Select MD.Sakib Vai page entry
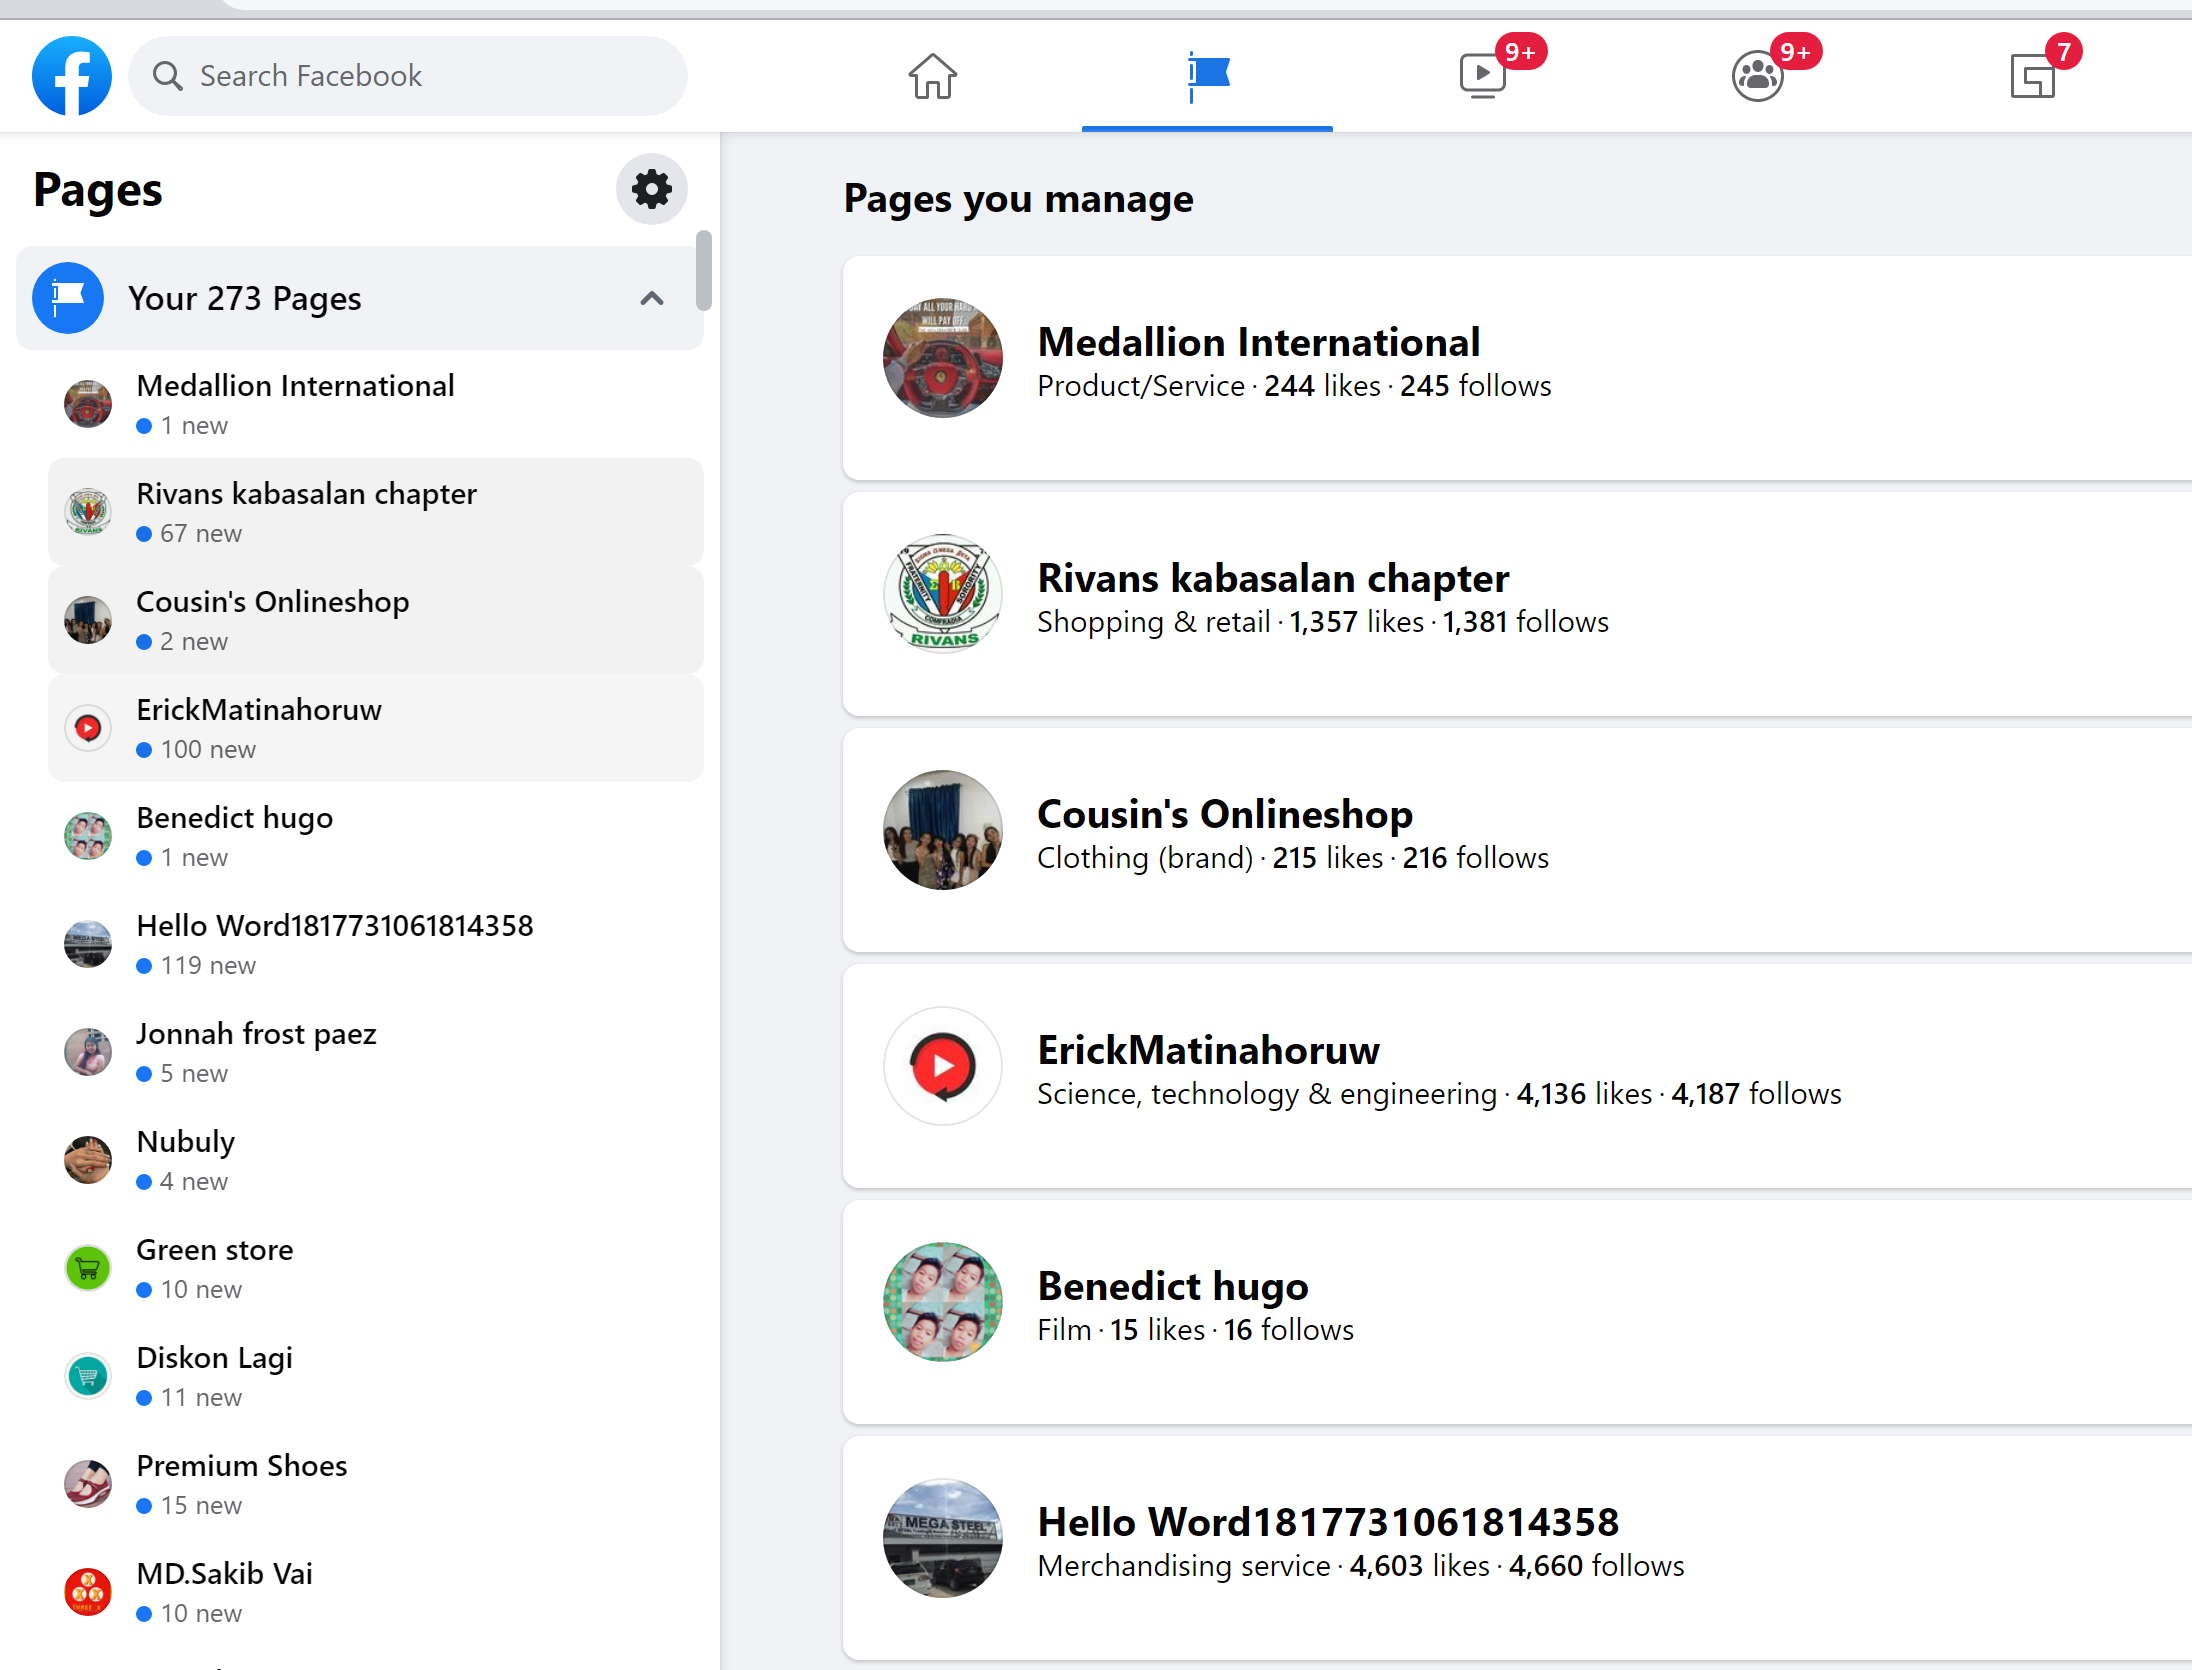The width and height of the screenshot is (2192, 1670). pos(376,1592)
